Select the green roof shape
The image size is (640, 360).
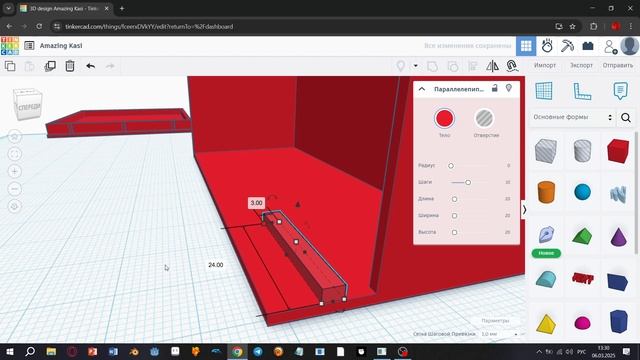point(582,236)
